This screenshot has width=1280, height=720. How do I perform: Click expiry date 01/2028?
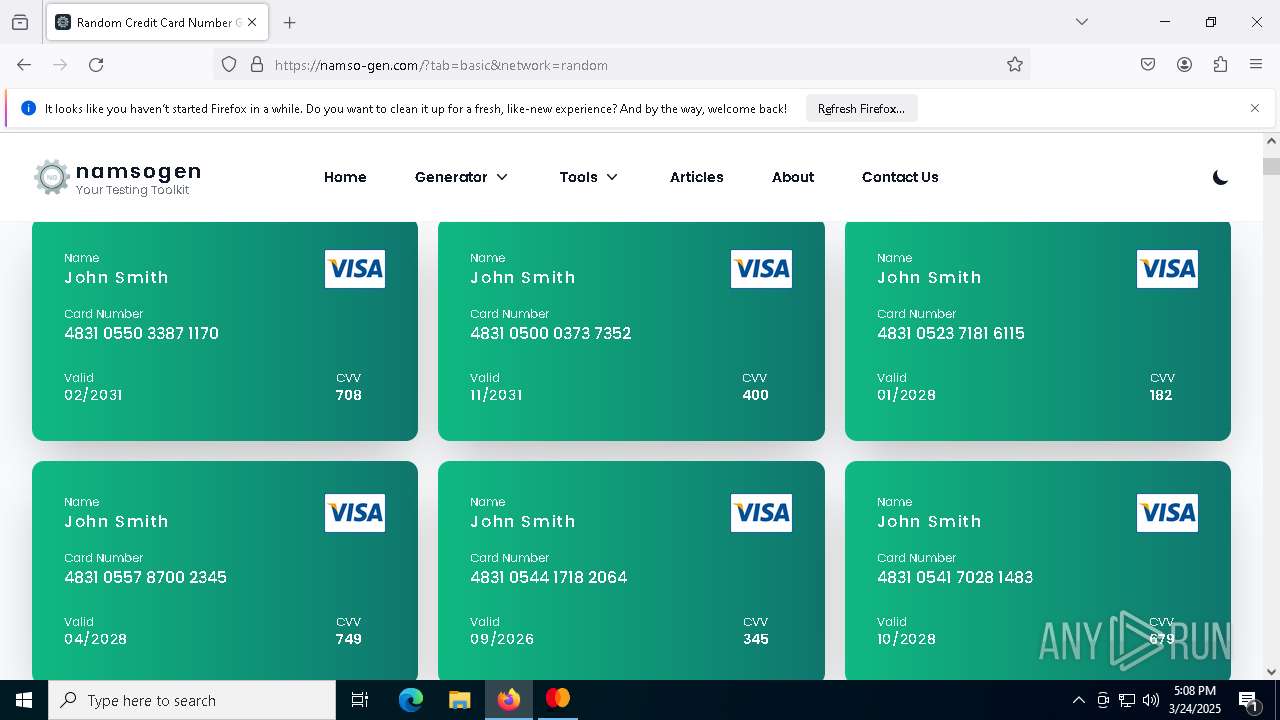click(907, 395)
